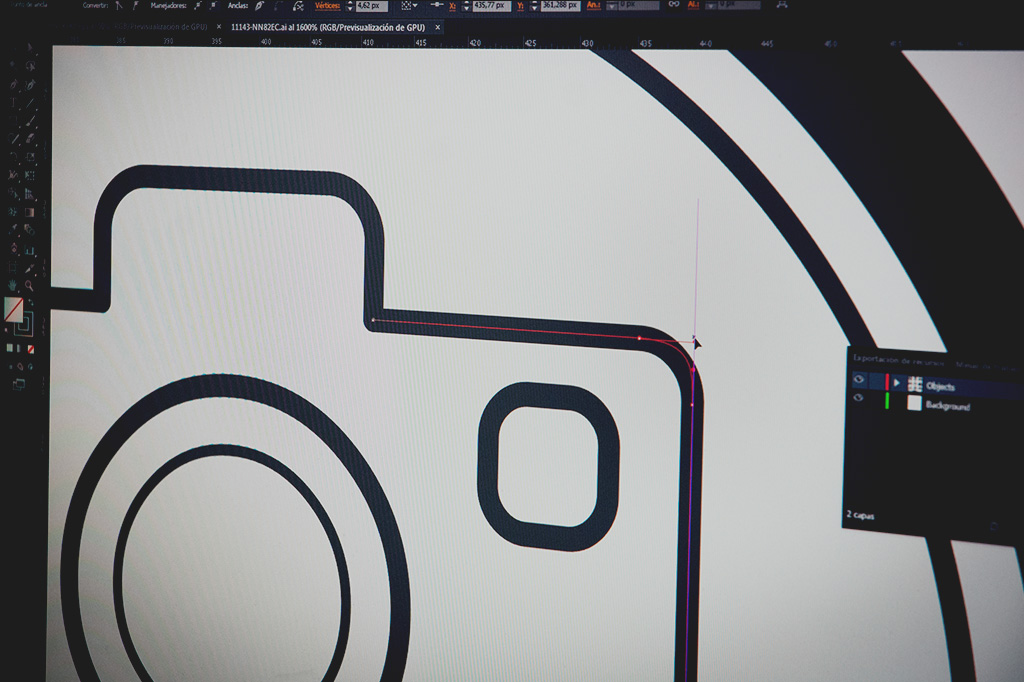Select the Zoom magnifier tool

(30, 285)
